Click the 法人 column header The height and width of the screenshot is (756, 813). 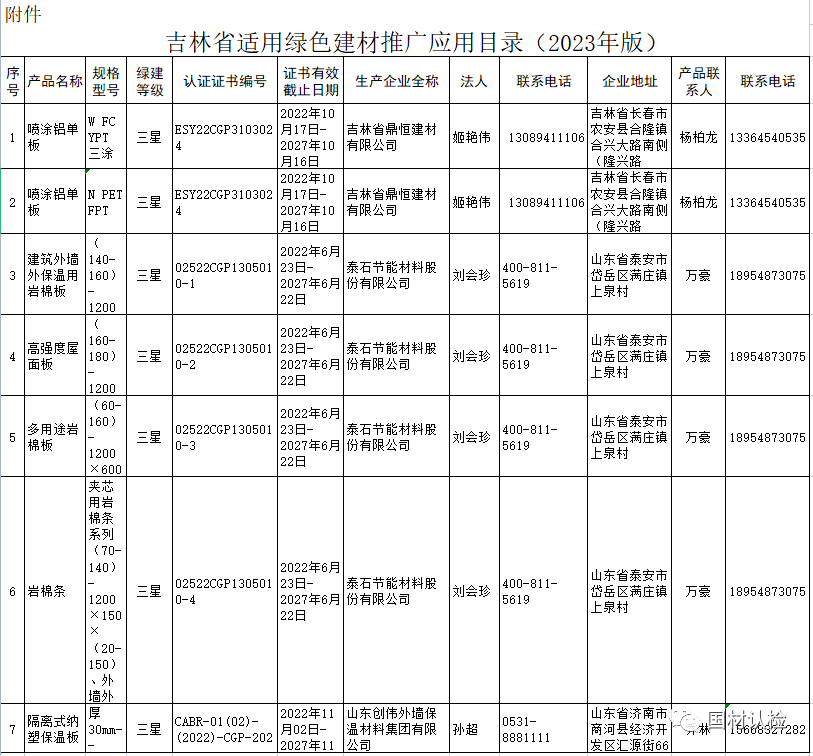click(473, 81)
